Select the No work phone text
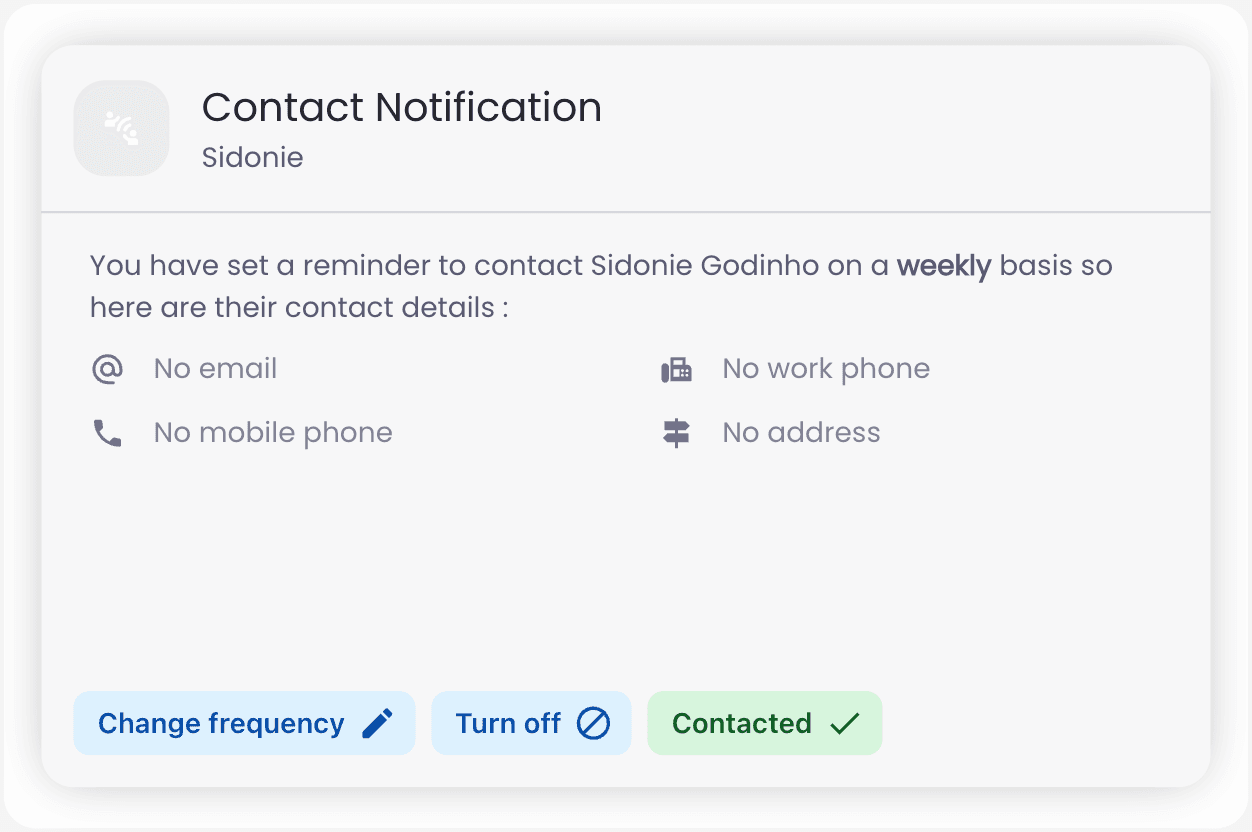Image resolution: width=1252 pixels, height=832 pixels. 826,368
